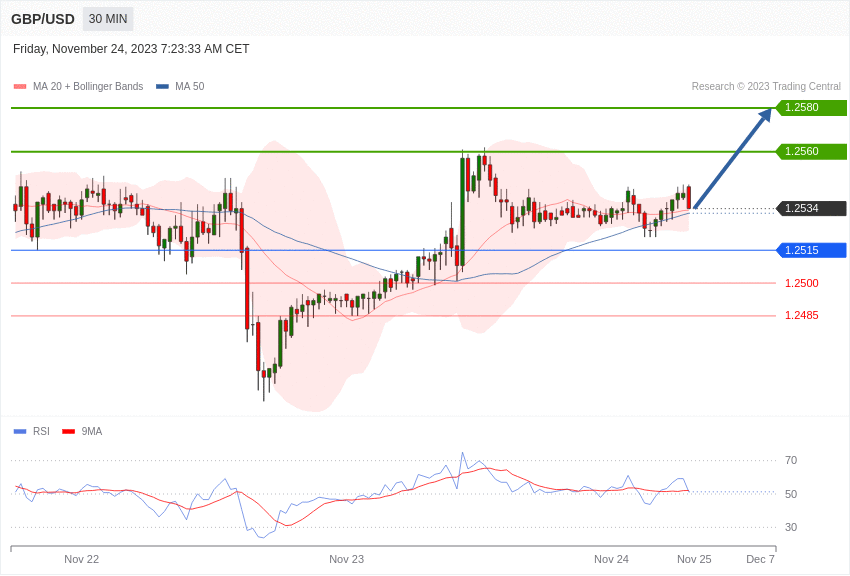Click the Friday, November 24, 2023 timestamp text

pos(131,49)
